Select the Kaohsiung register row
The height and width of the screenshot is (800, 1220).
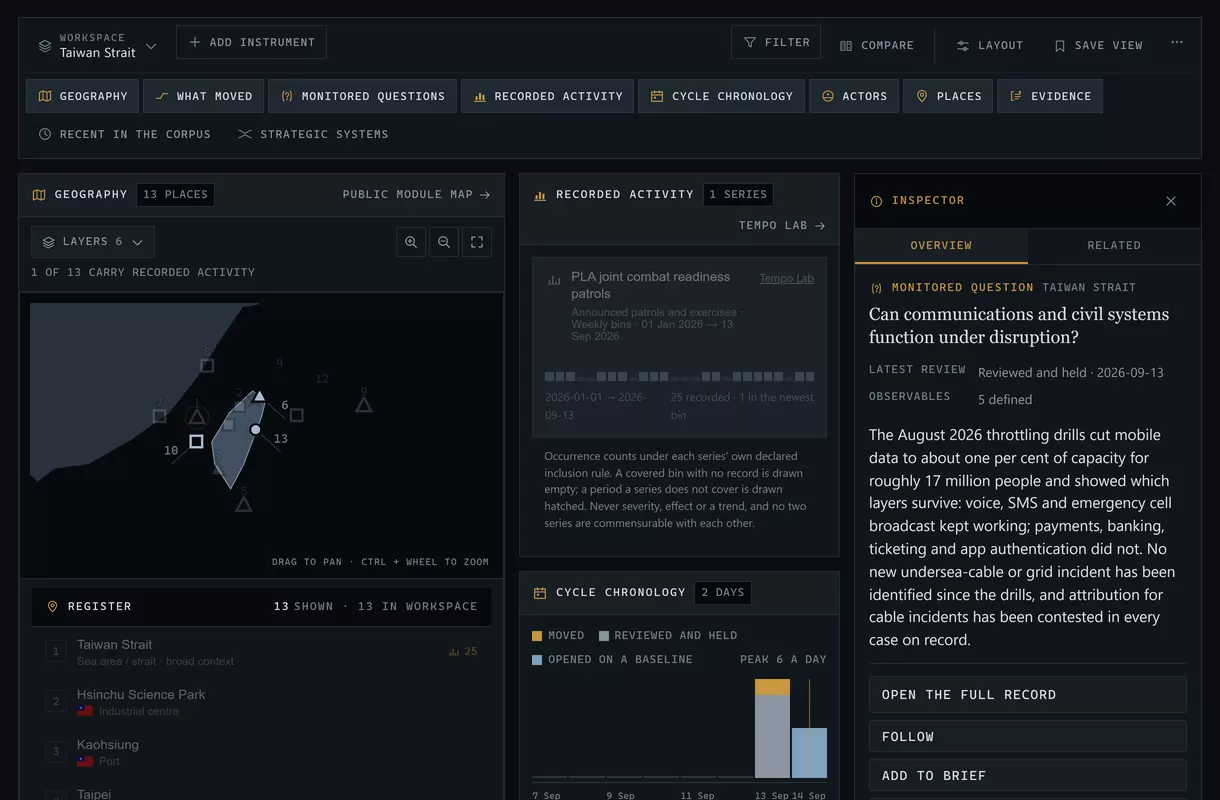(262, 752)
